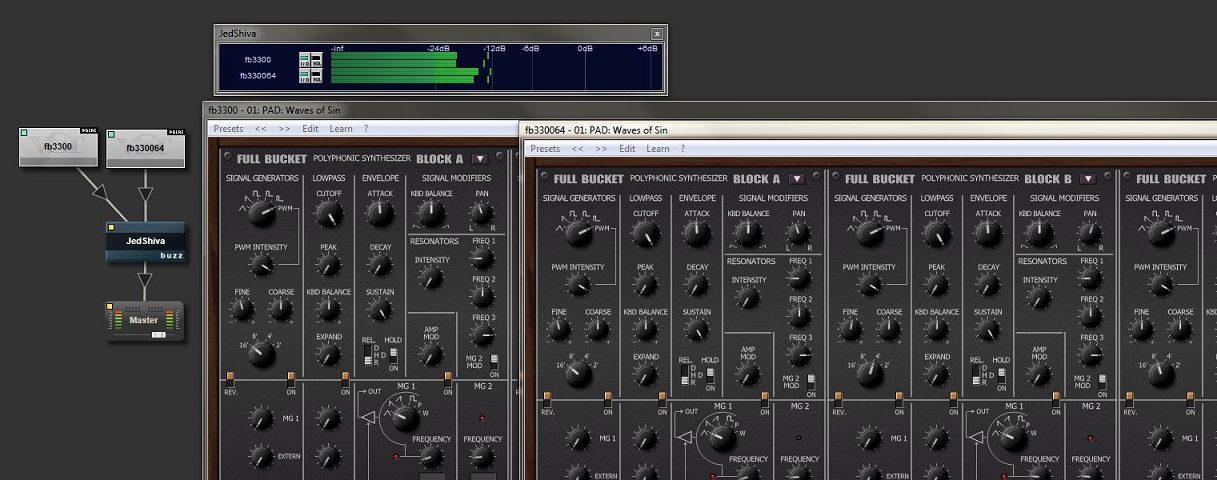Toggle HOLD ON switch in fb330064 Block A

pos(710,375)
